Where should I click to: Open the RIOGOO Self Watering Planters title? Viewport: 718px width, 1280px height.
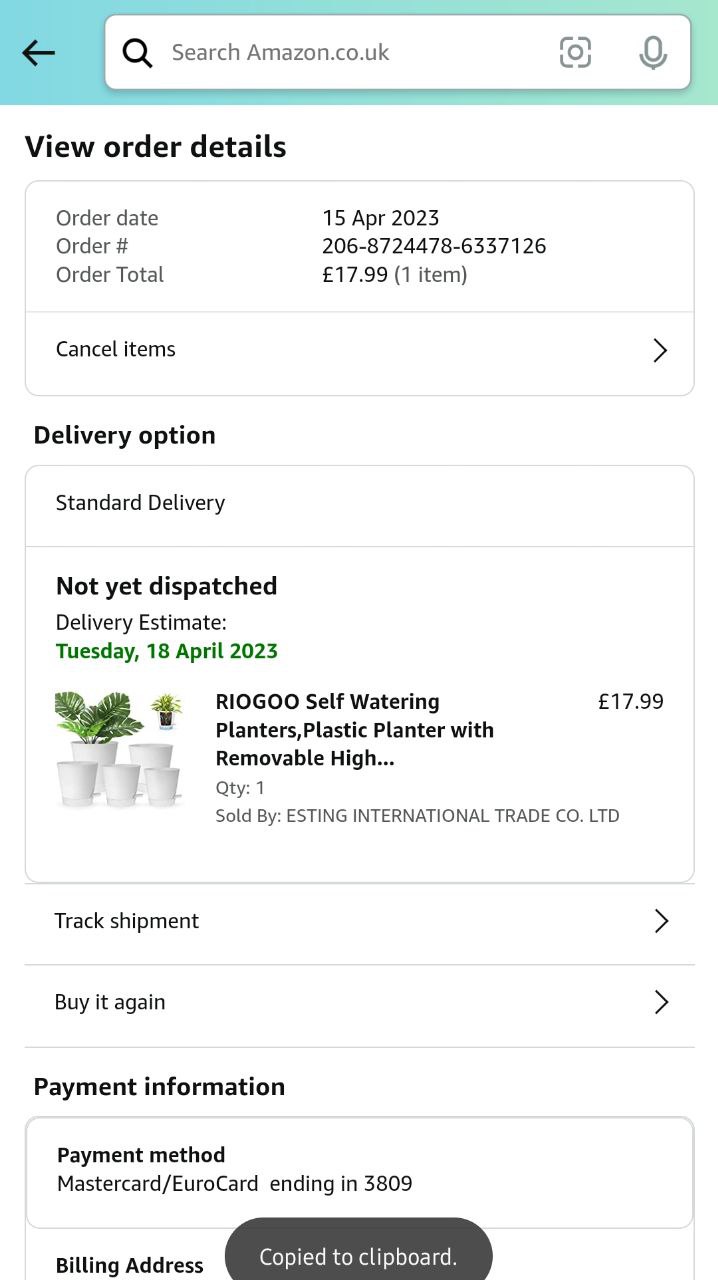[355, 730]
